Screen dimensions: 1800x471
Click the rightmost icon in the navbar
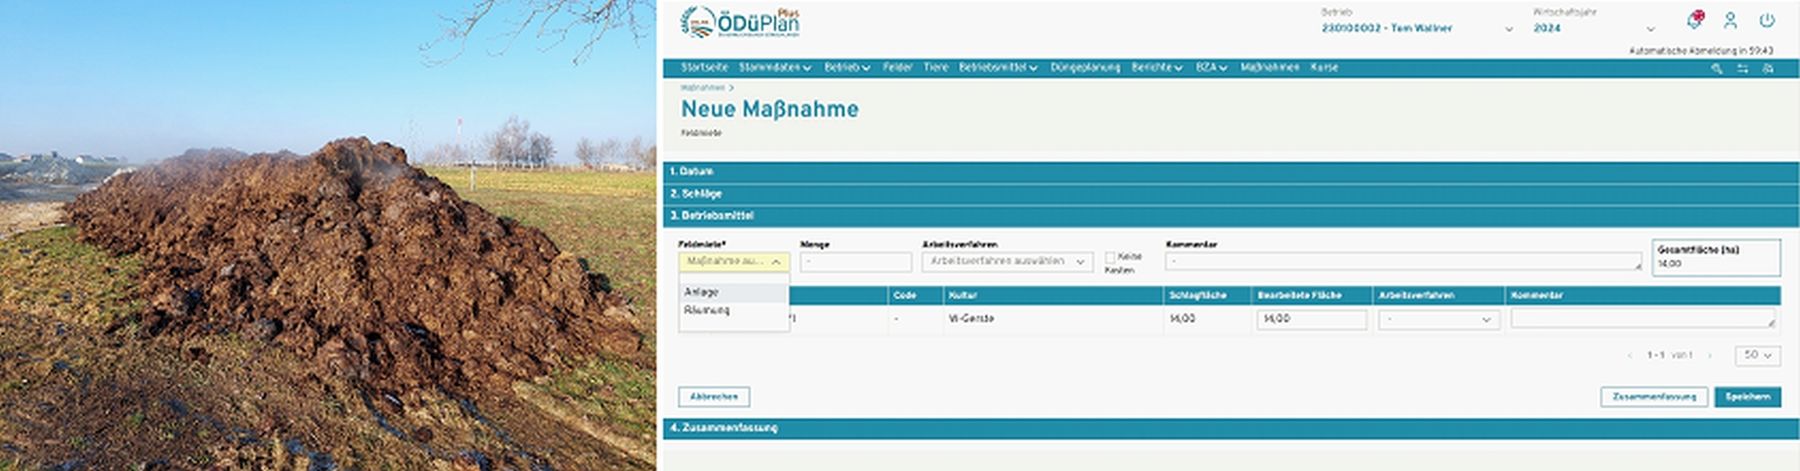[x=1768, y=68]
